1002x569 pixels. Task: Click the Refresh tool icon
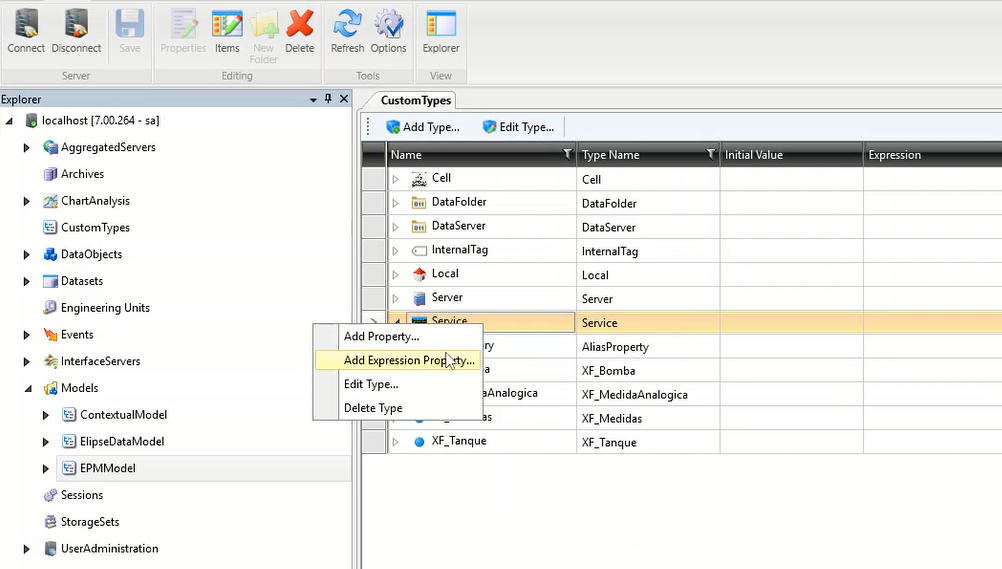pos(348,24)
